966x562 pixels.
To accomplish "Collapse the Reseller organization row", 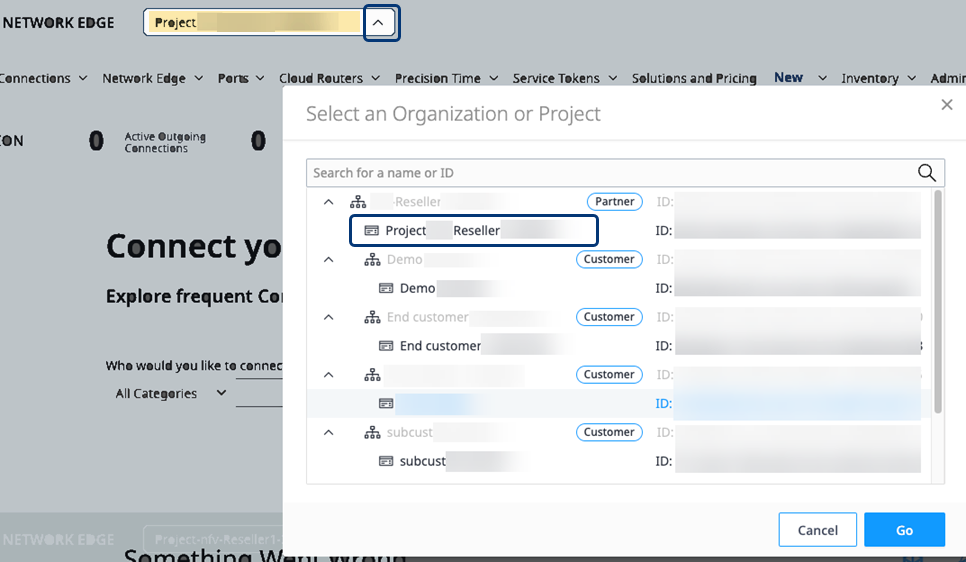I will click(328, 202).
